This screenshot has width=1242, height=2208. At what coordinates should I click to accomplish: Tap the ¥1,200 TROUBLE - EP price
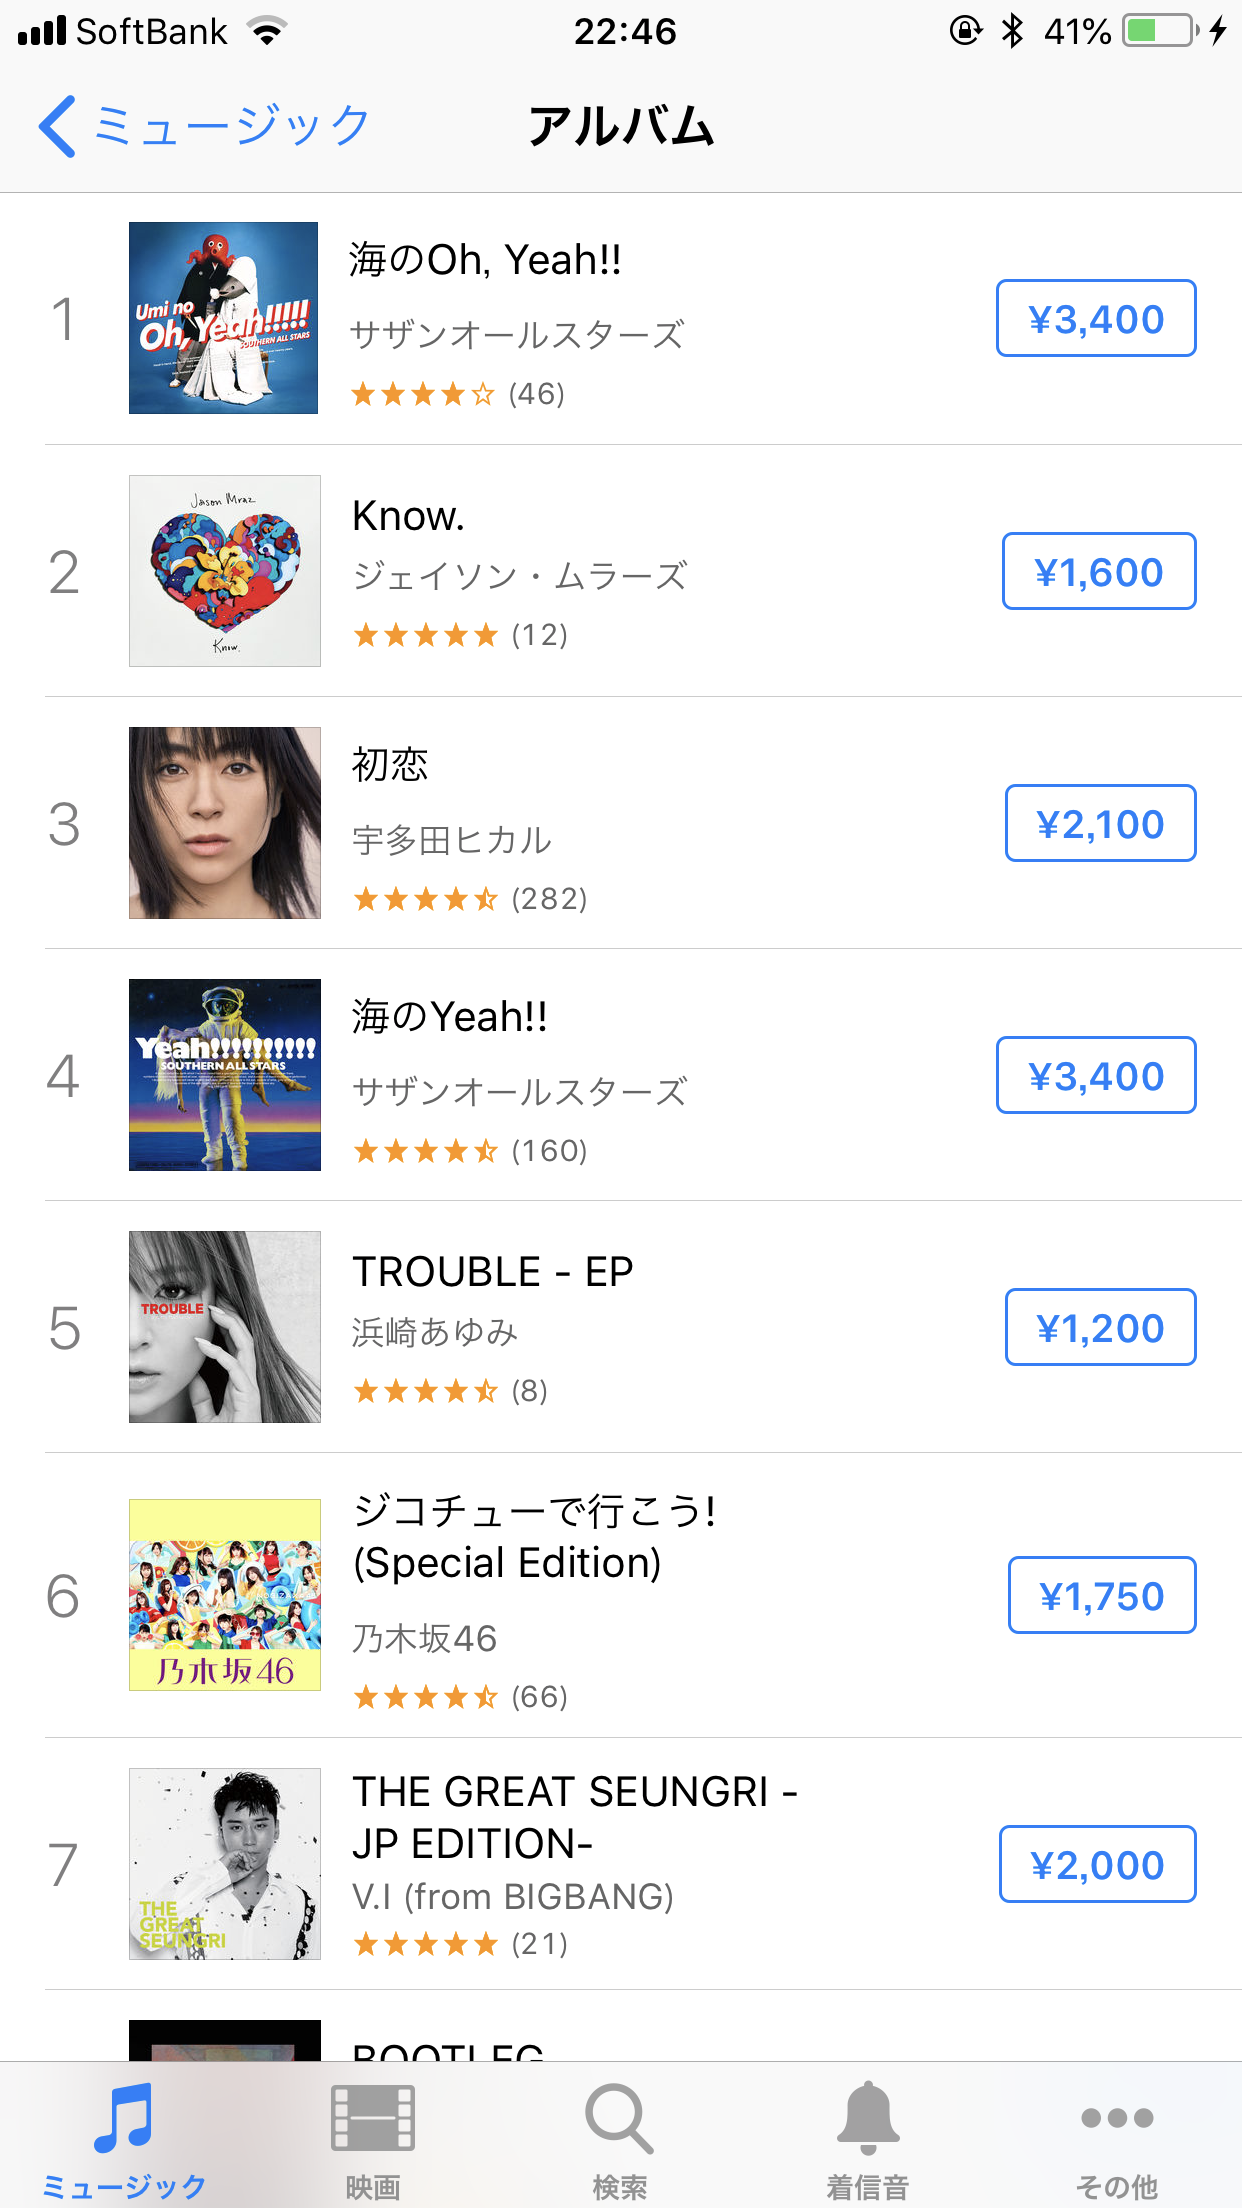[x=1100, y=1328]
